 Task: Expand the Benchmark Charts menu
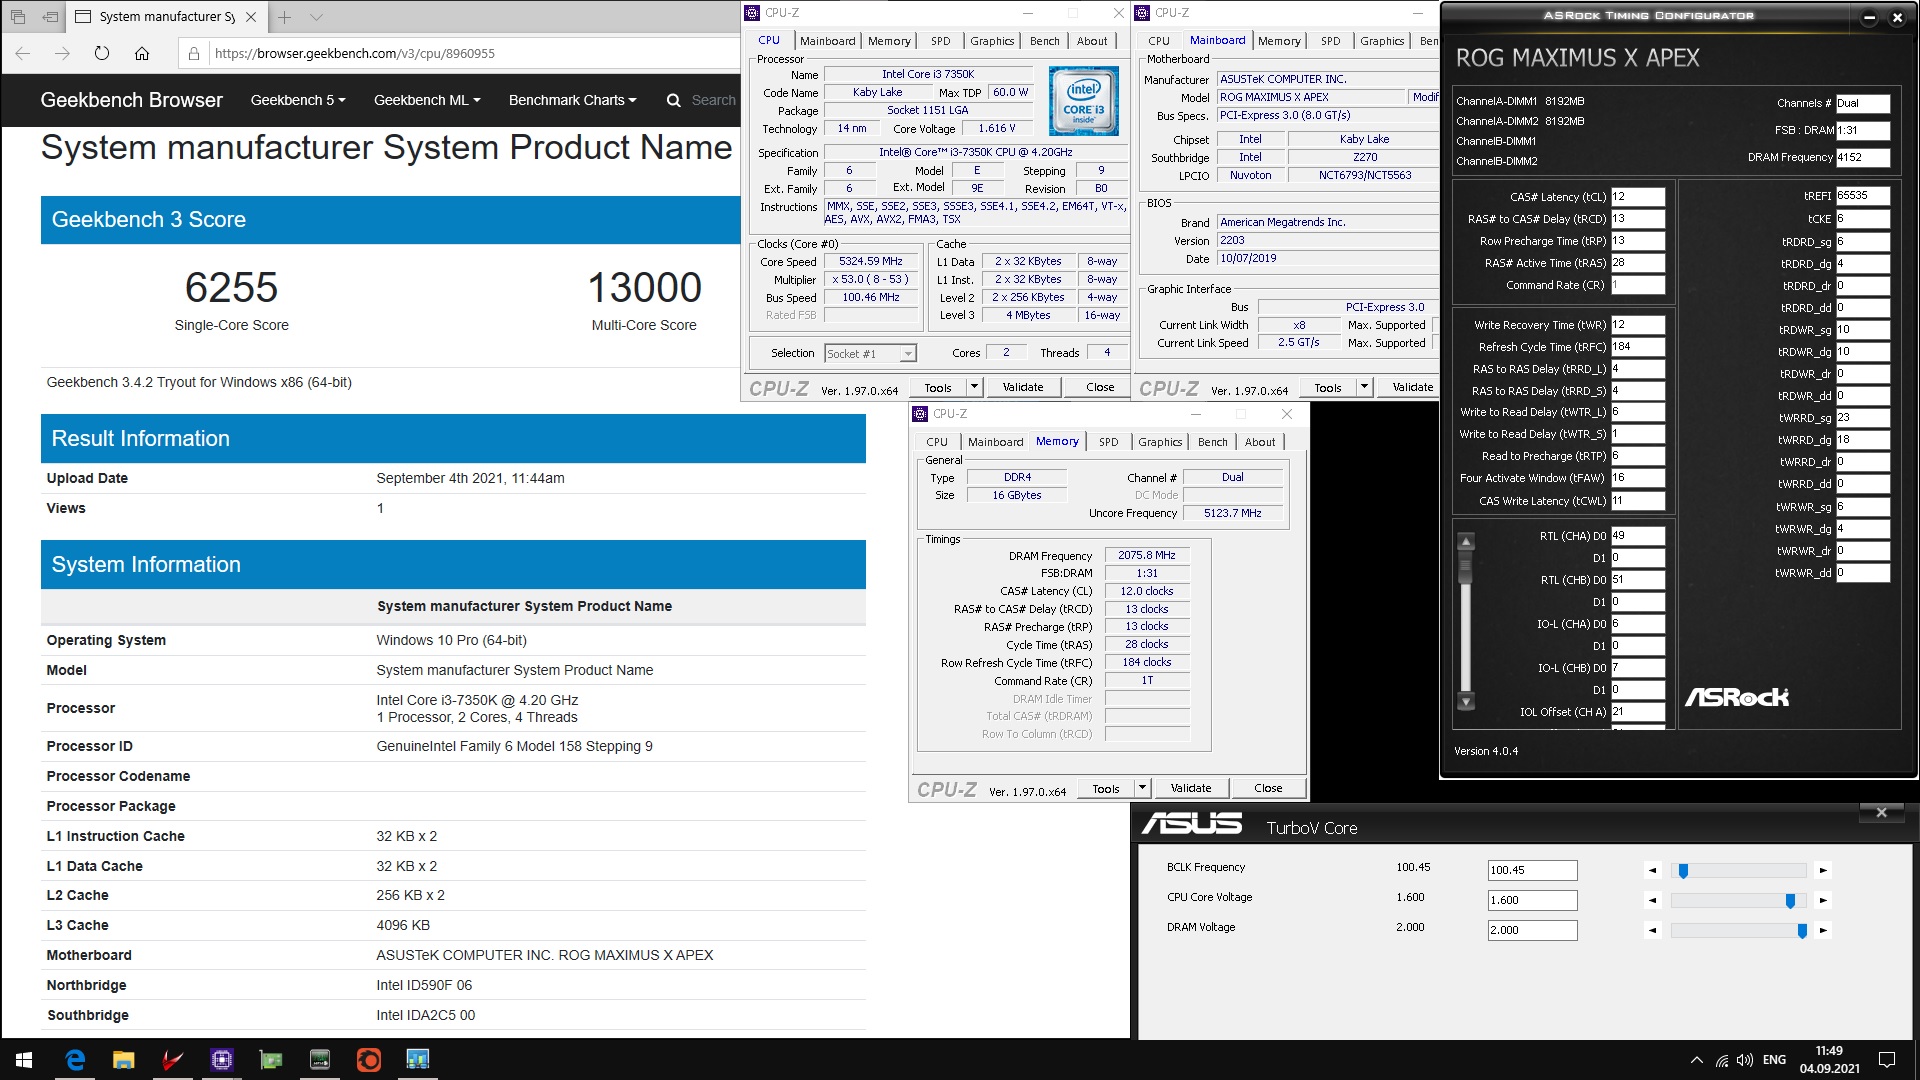tap(572, 100)
